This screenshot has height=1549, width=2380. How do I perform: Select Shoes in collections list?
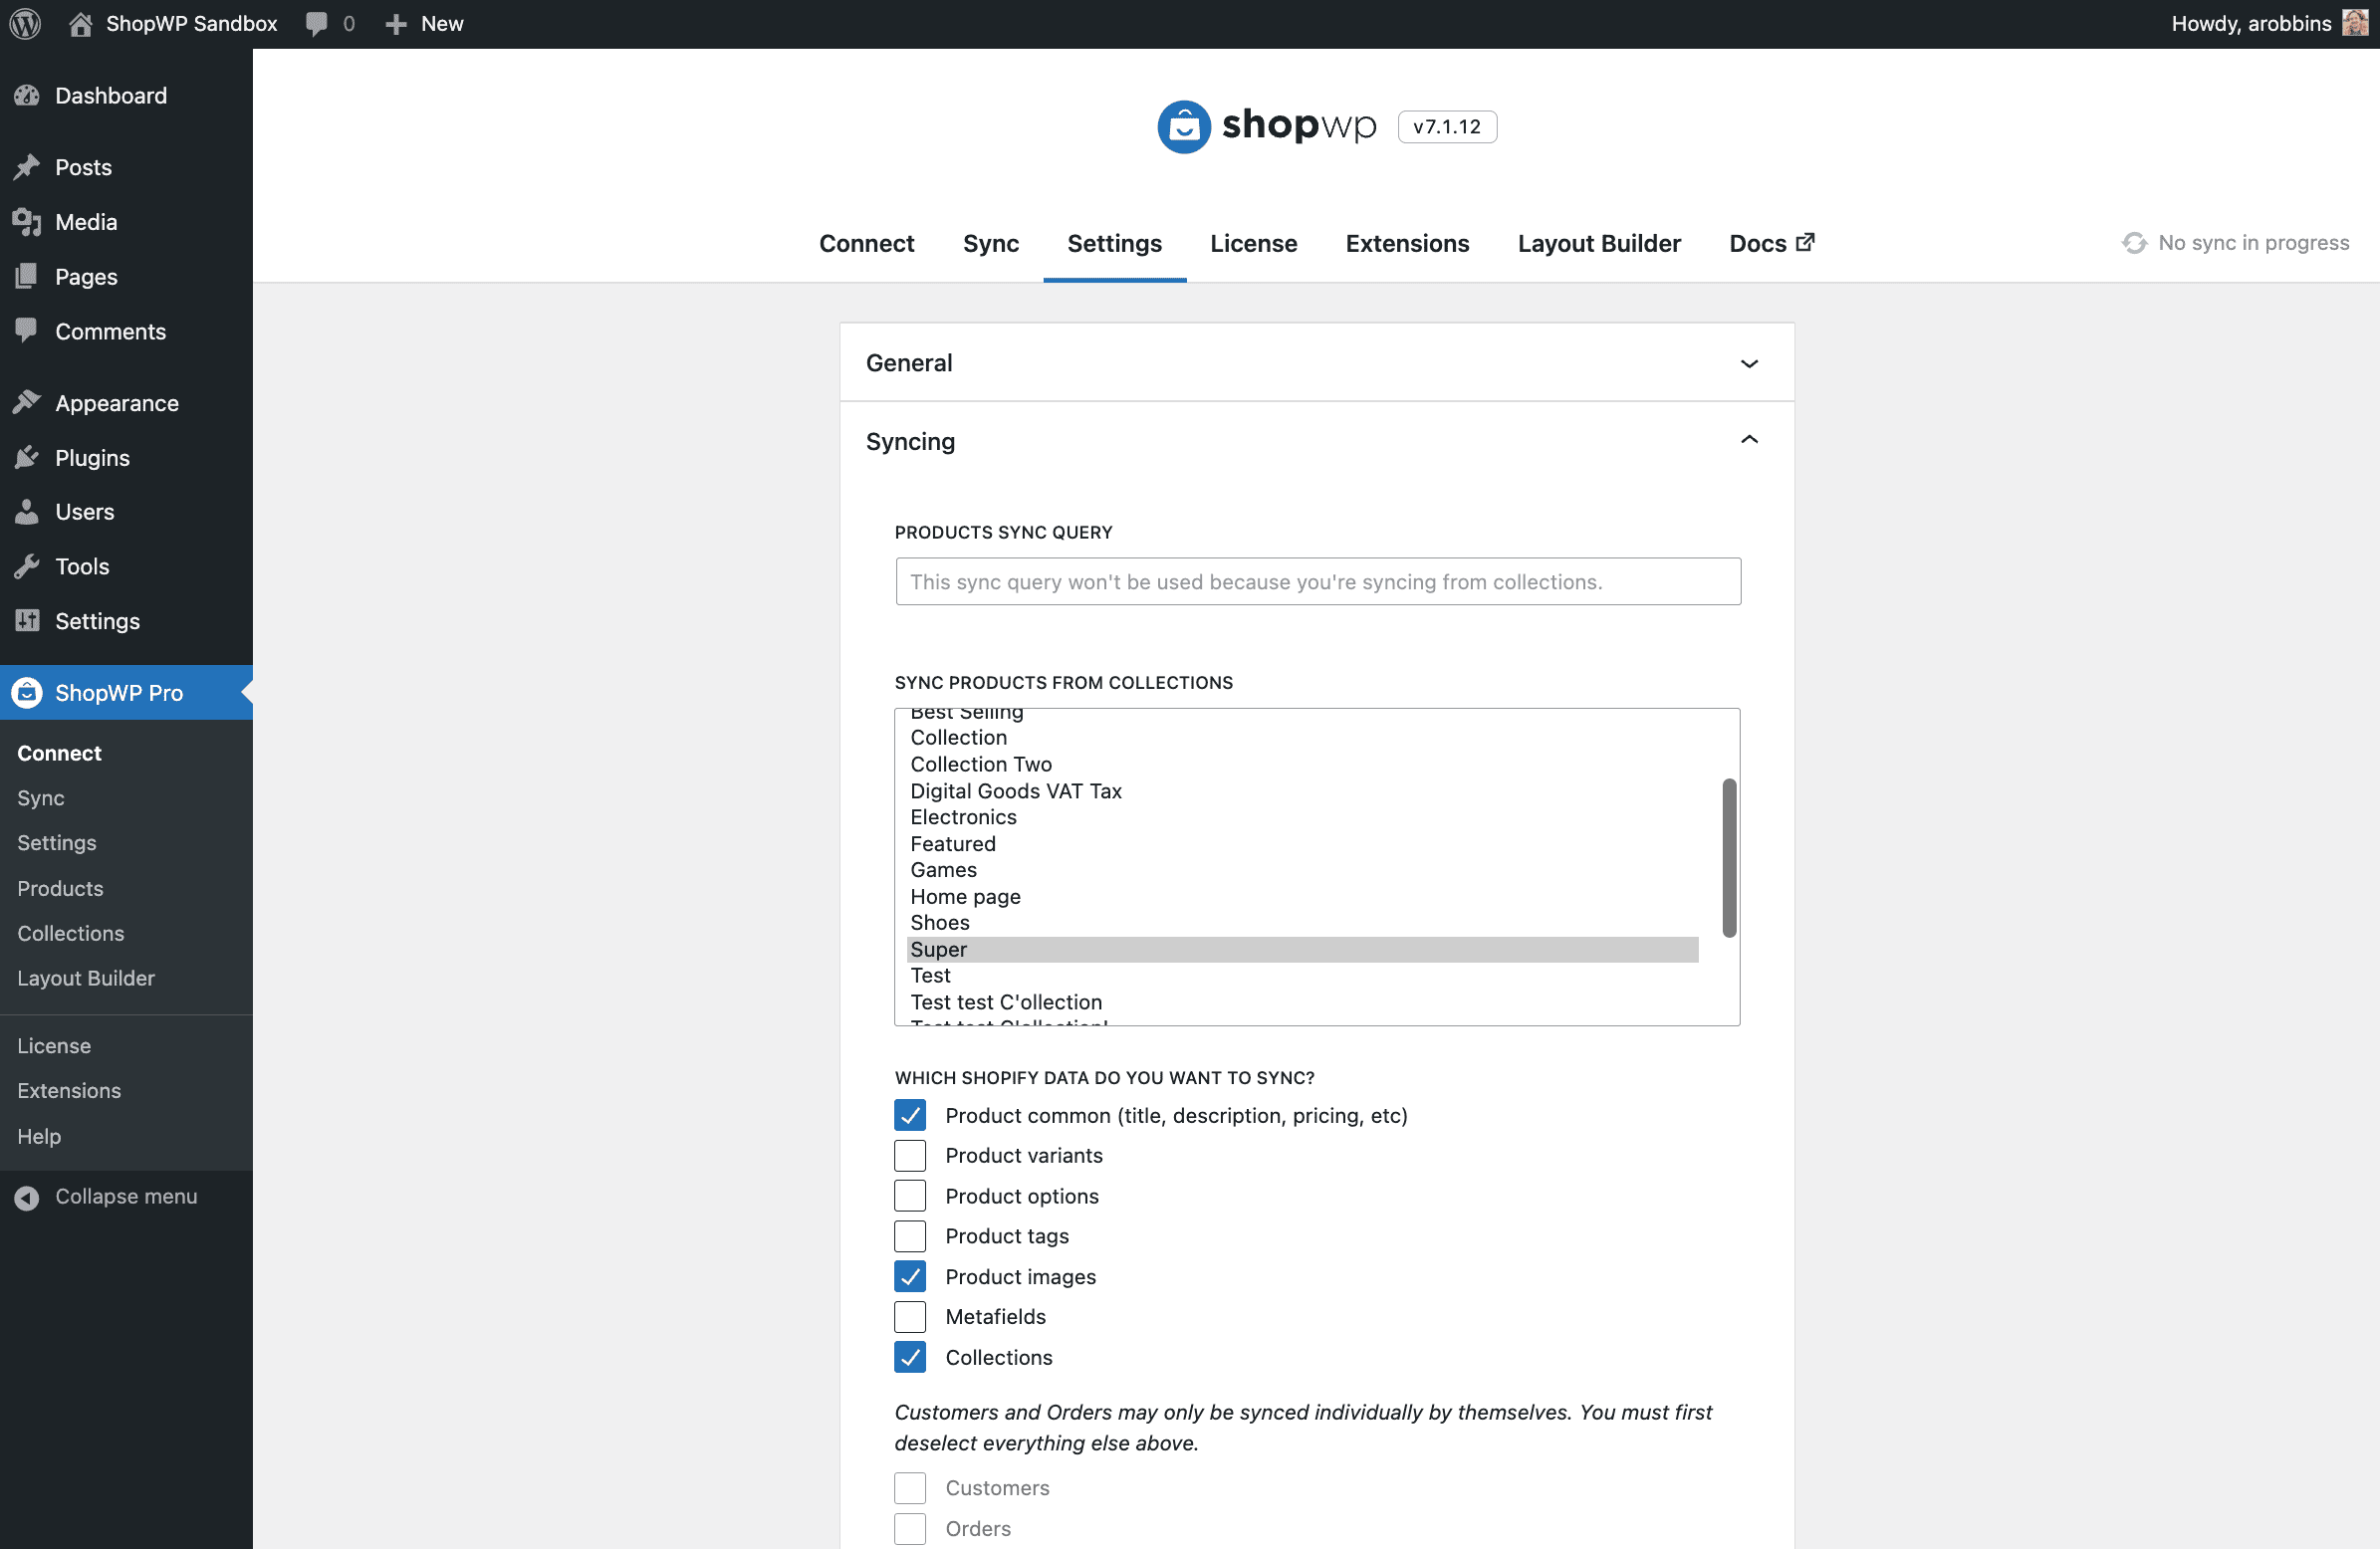coord(1302,923)
